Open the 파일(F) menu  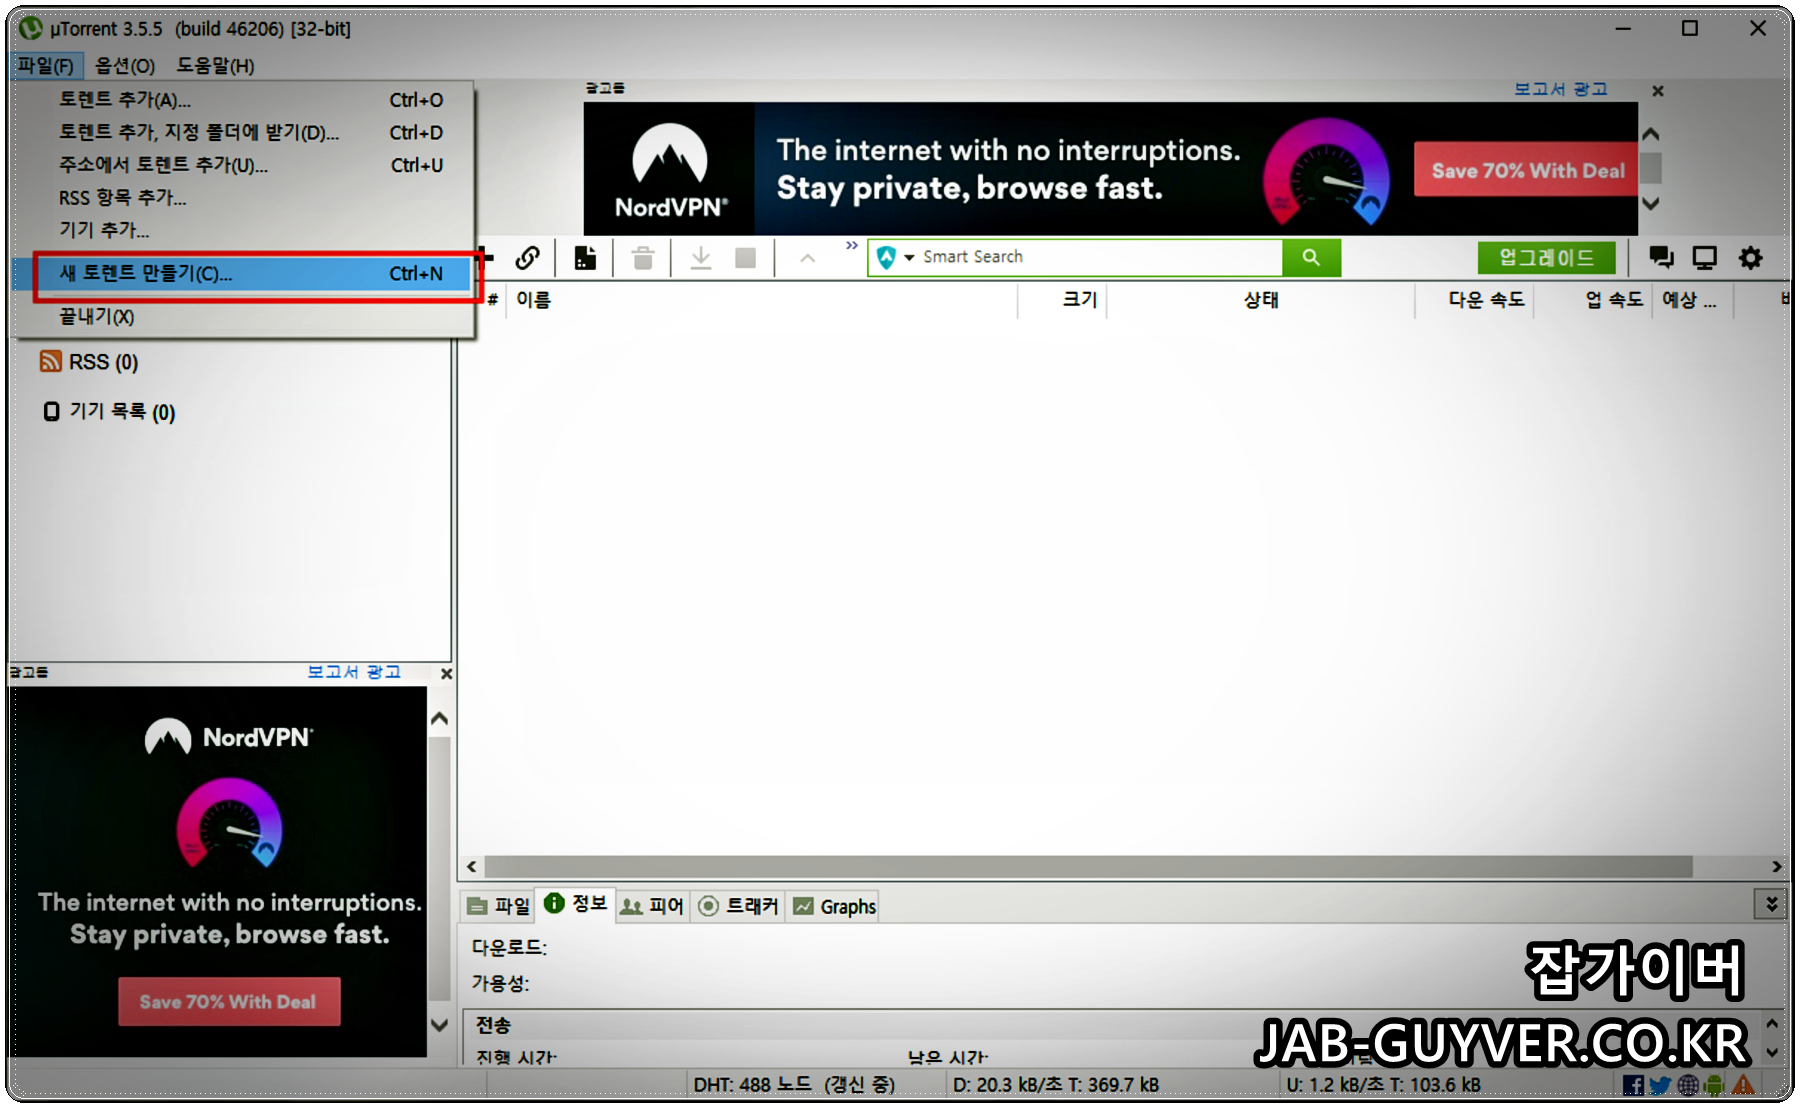point(46,66)
